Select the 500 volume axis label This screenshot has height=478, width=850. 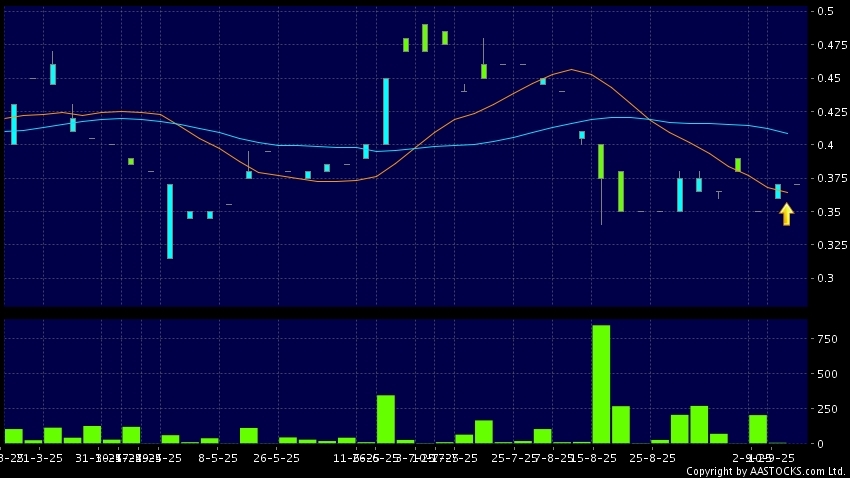point(827,374)
